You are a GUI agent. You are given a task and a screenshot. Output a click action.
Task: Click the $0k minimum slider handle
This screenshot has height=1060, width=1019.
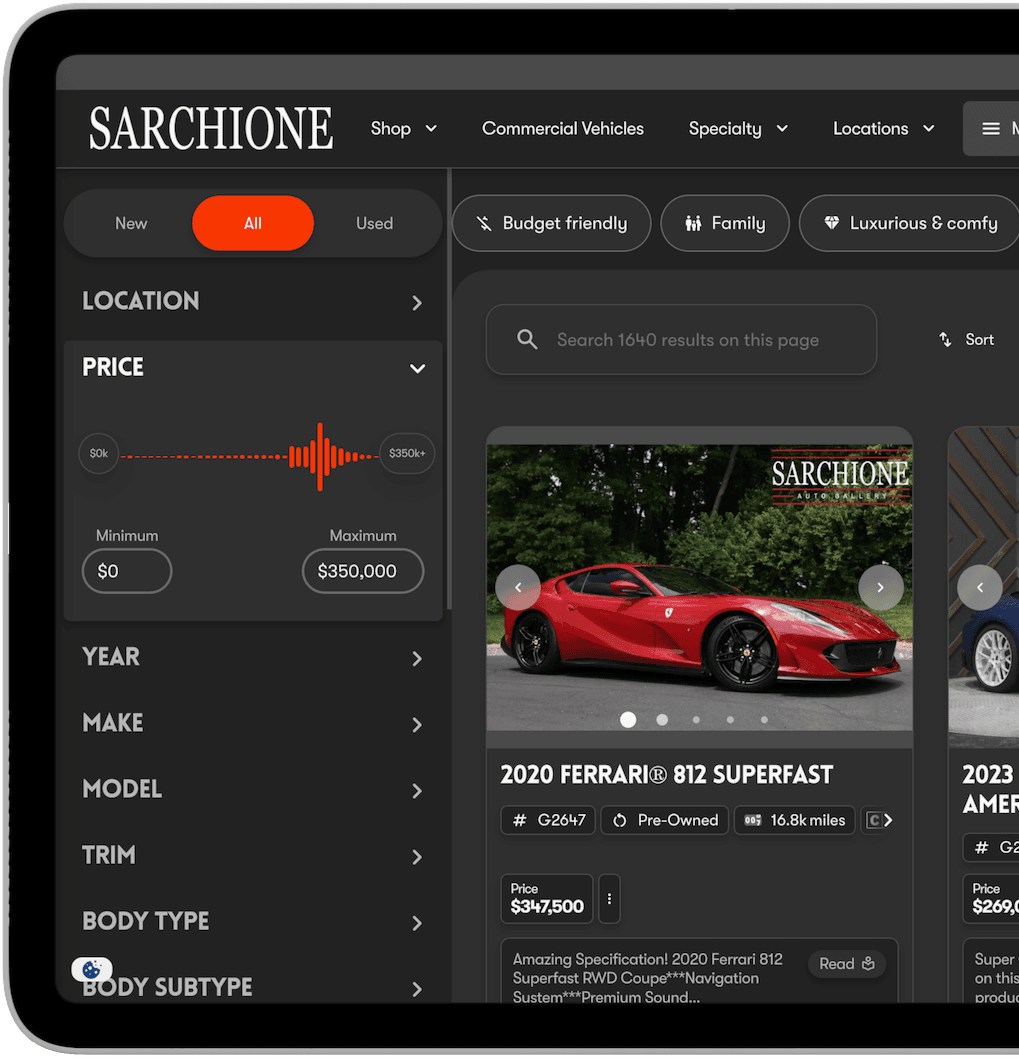click(x=99, y=453)
